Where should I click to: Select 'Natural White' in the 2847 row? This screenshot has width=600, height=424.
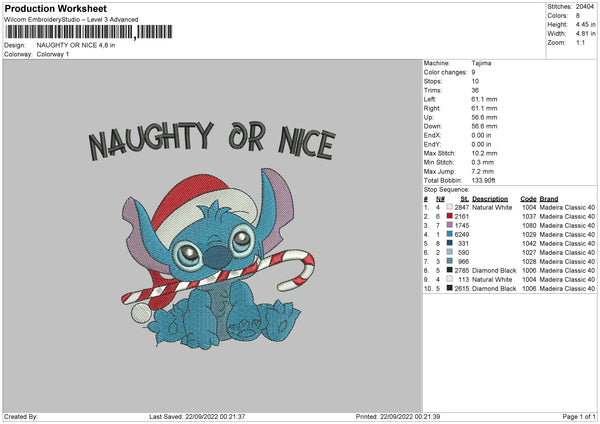pyautogui.click(x=492, y=207)
